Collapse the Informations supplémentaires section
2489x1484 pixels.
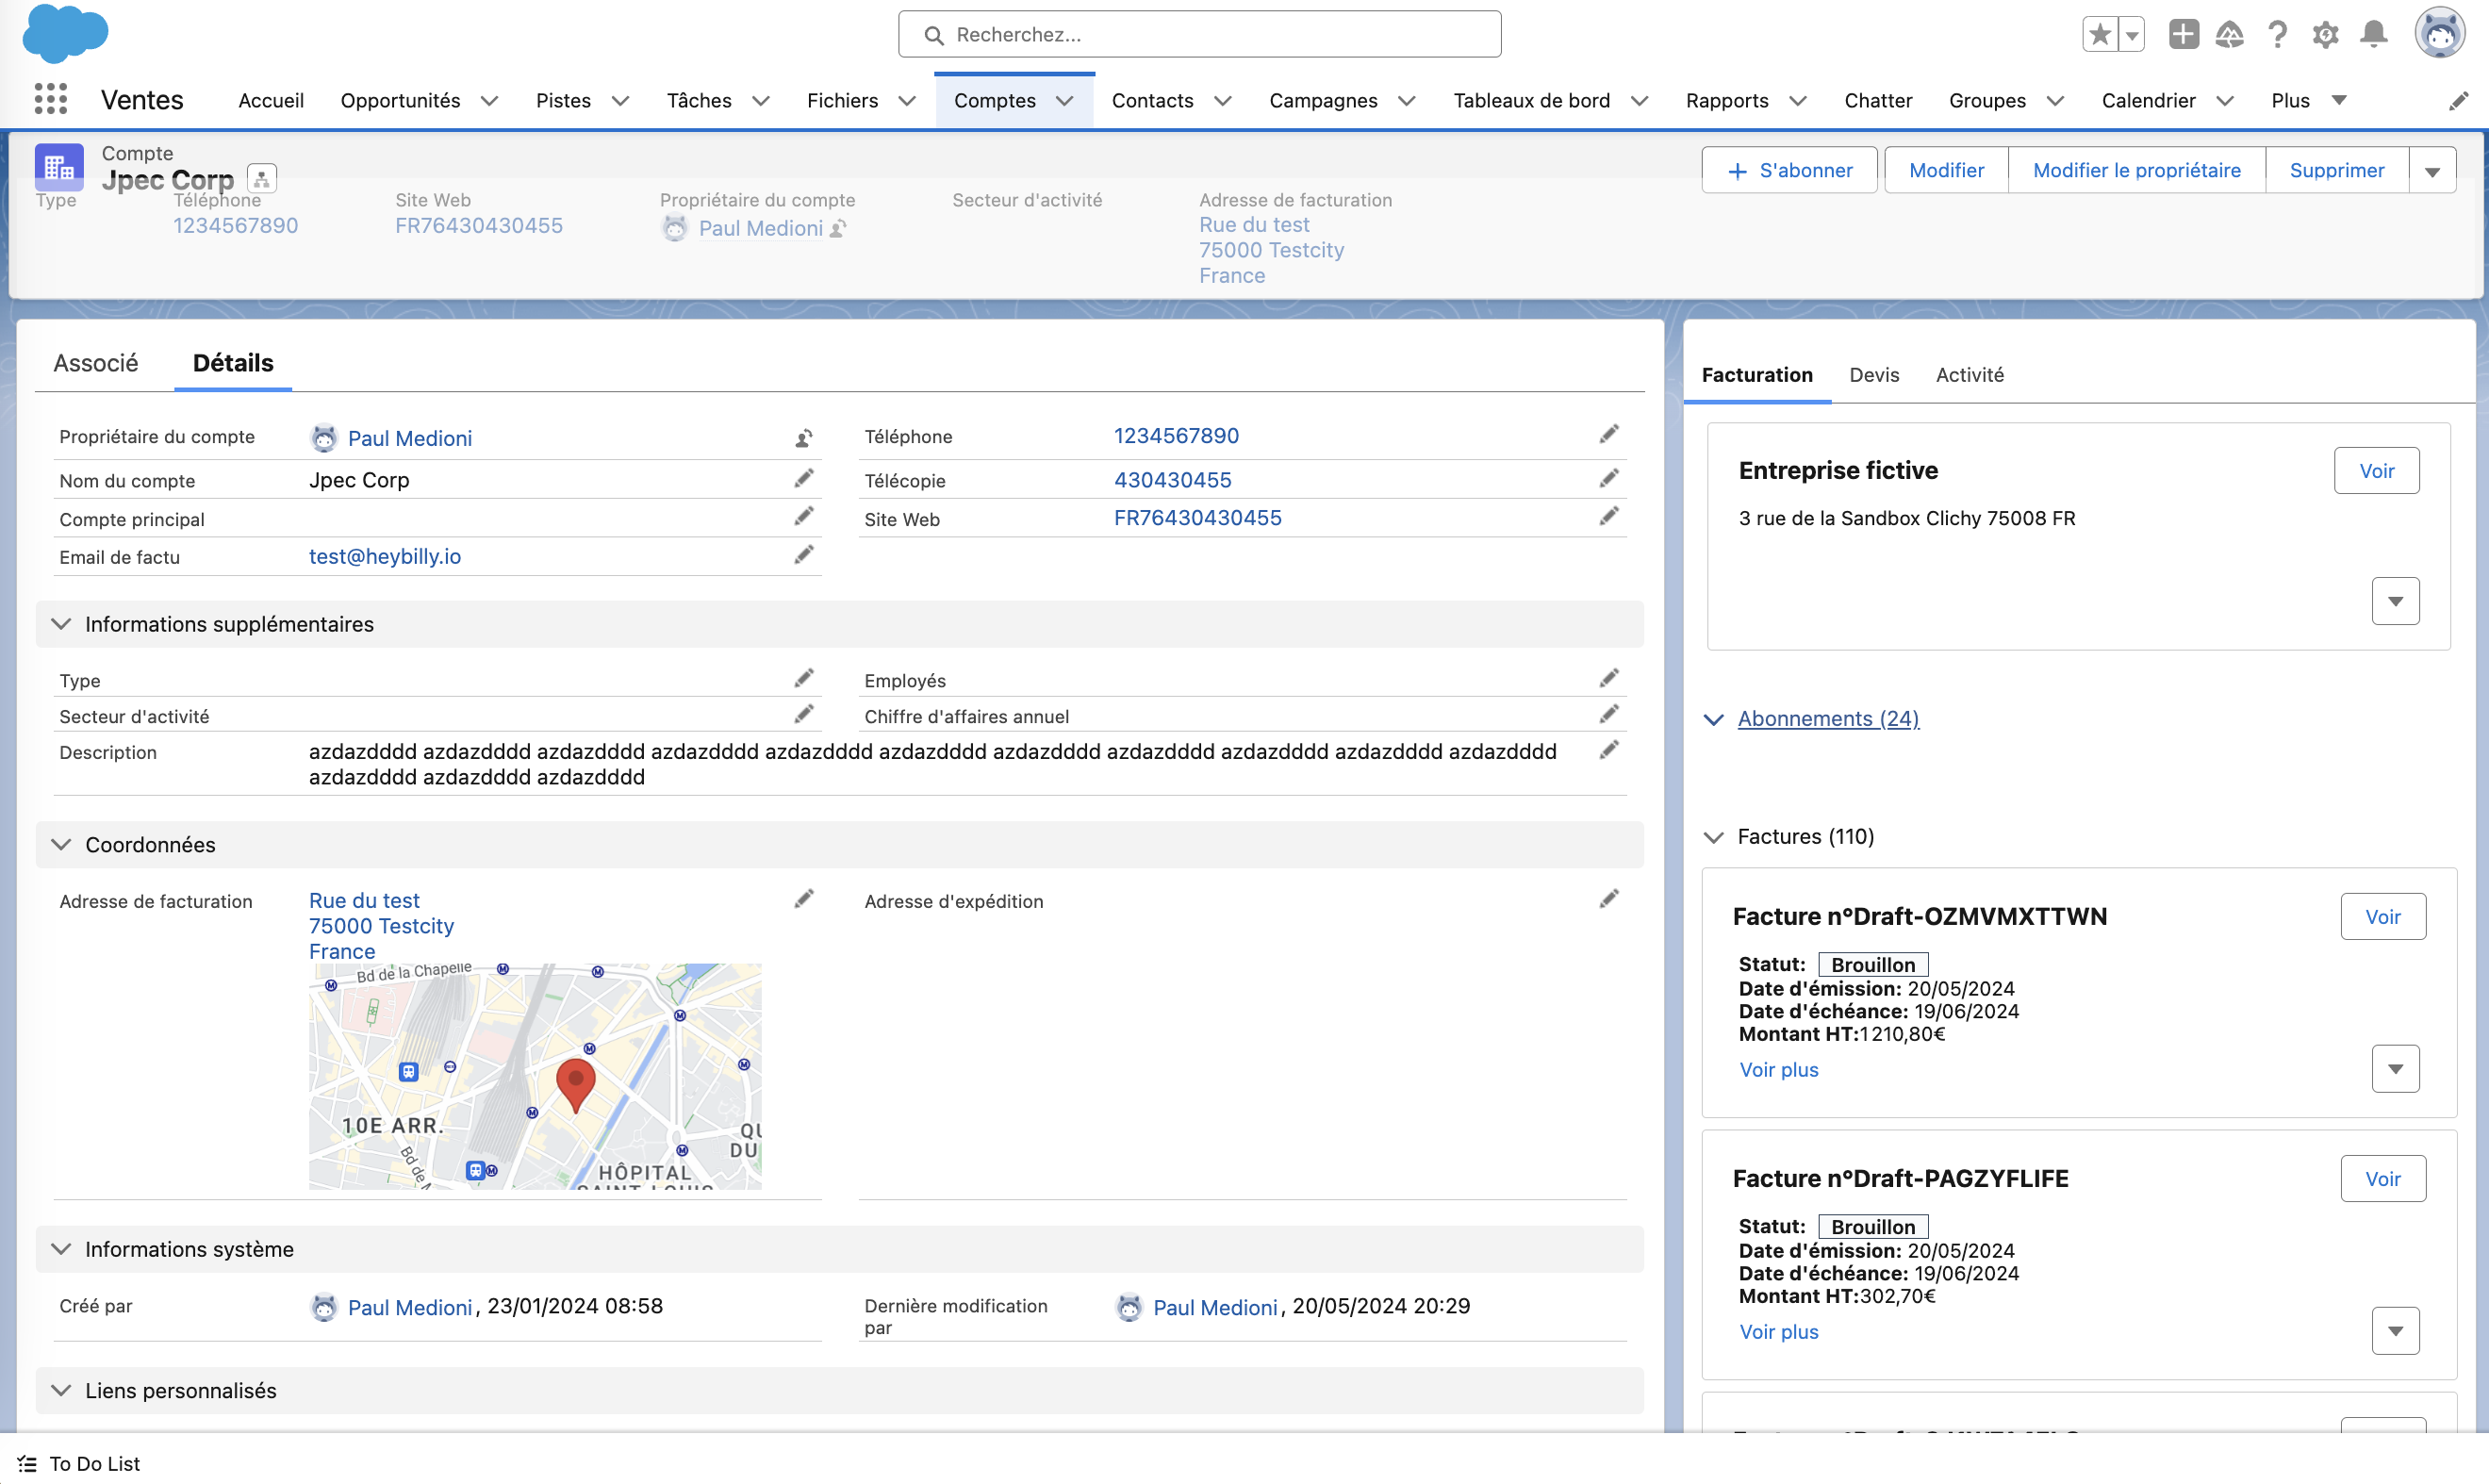[x=61, y=624]
